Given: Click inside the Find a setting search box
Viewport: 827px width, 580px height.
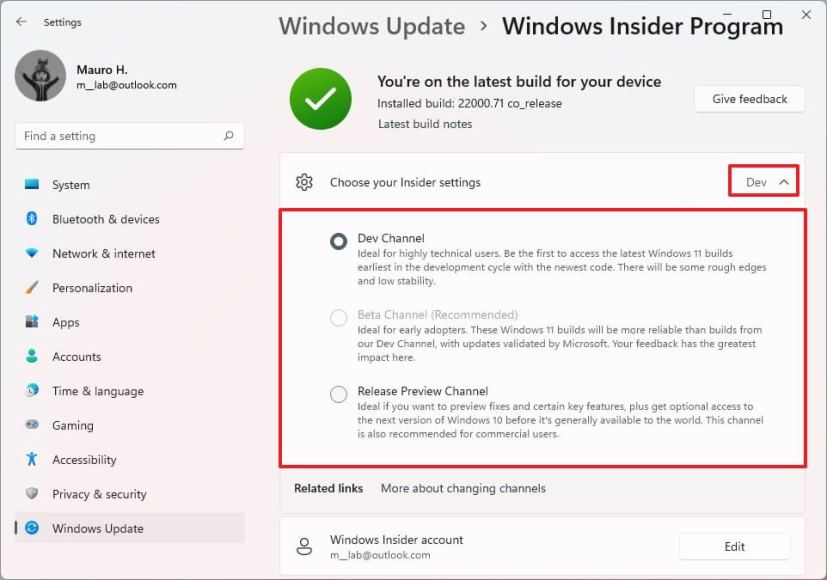Looking at the screenshot, I should click(x=129, y=135).
